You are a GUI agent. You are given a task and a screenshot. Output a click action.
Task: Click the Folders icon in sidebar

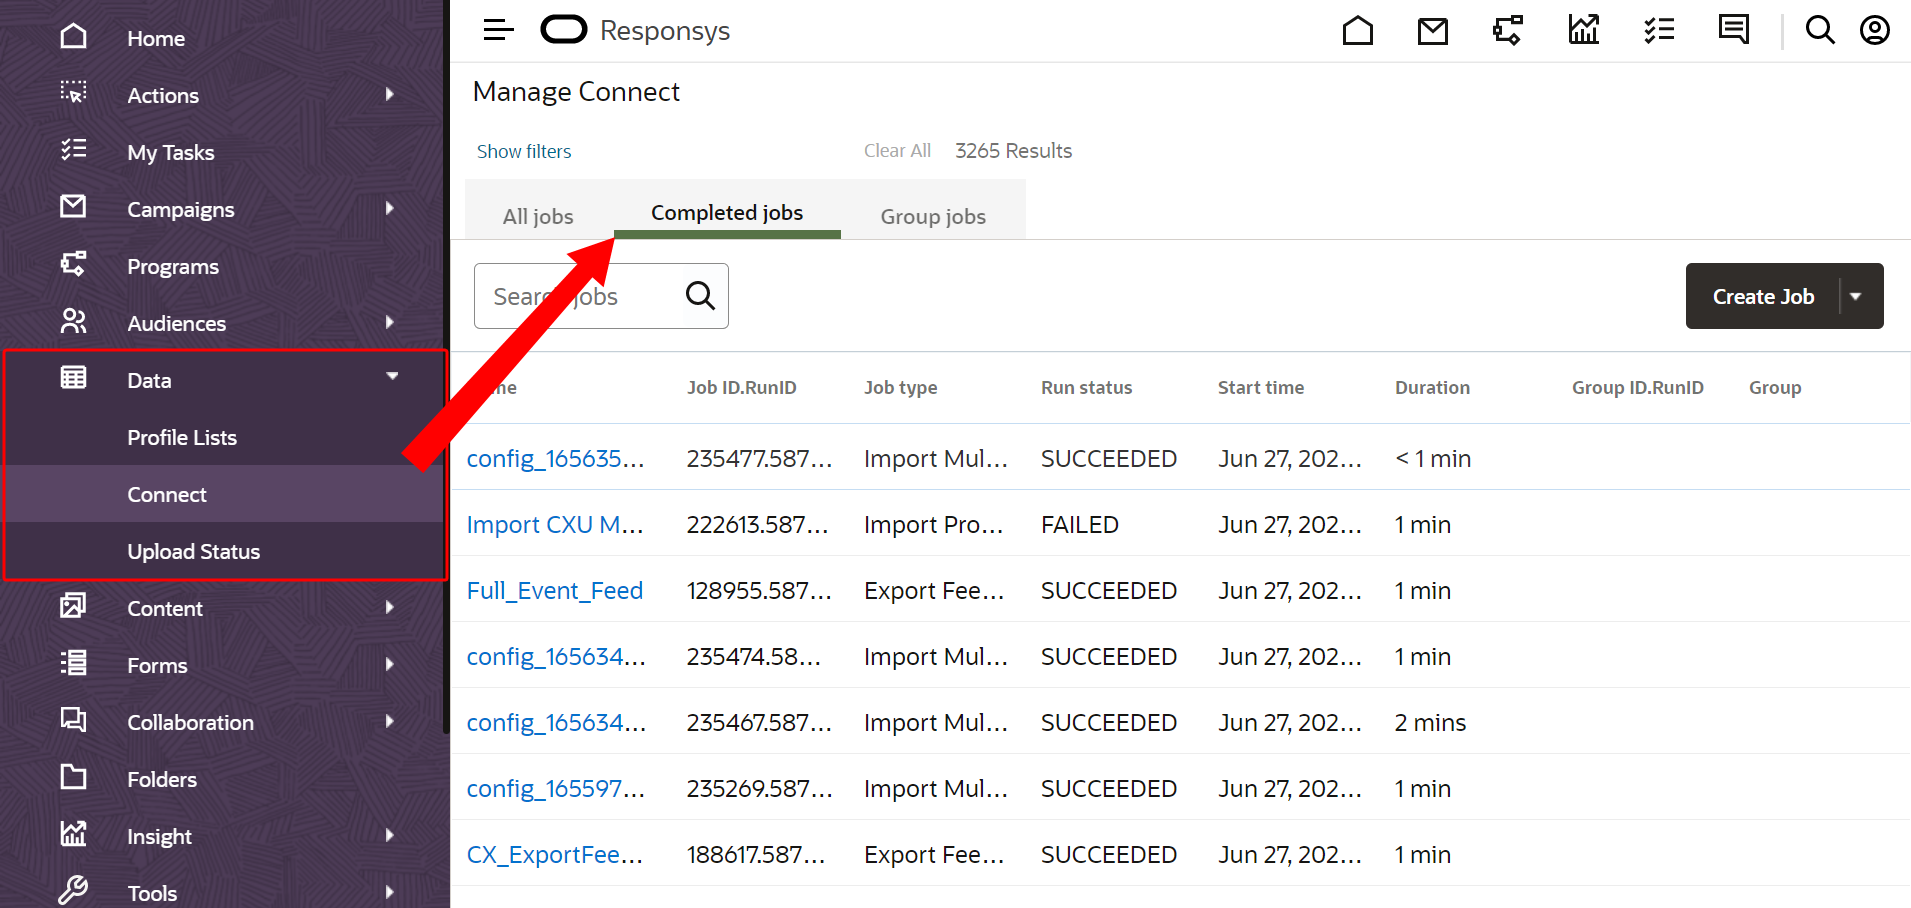point(73,777)
